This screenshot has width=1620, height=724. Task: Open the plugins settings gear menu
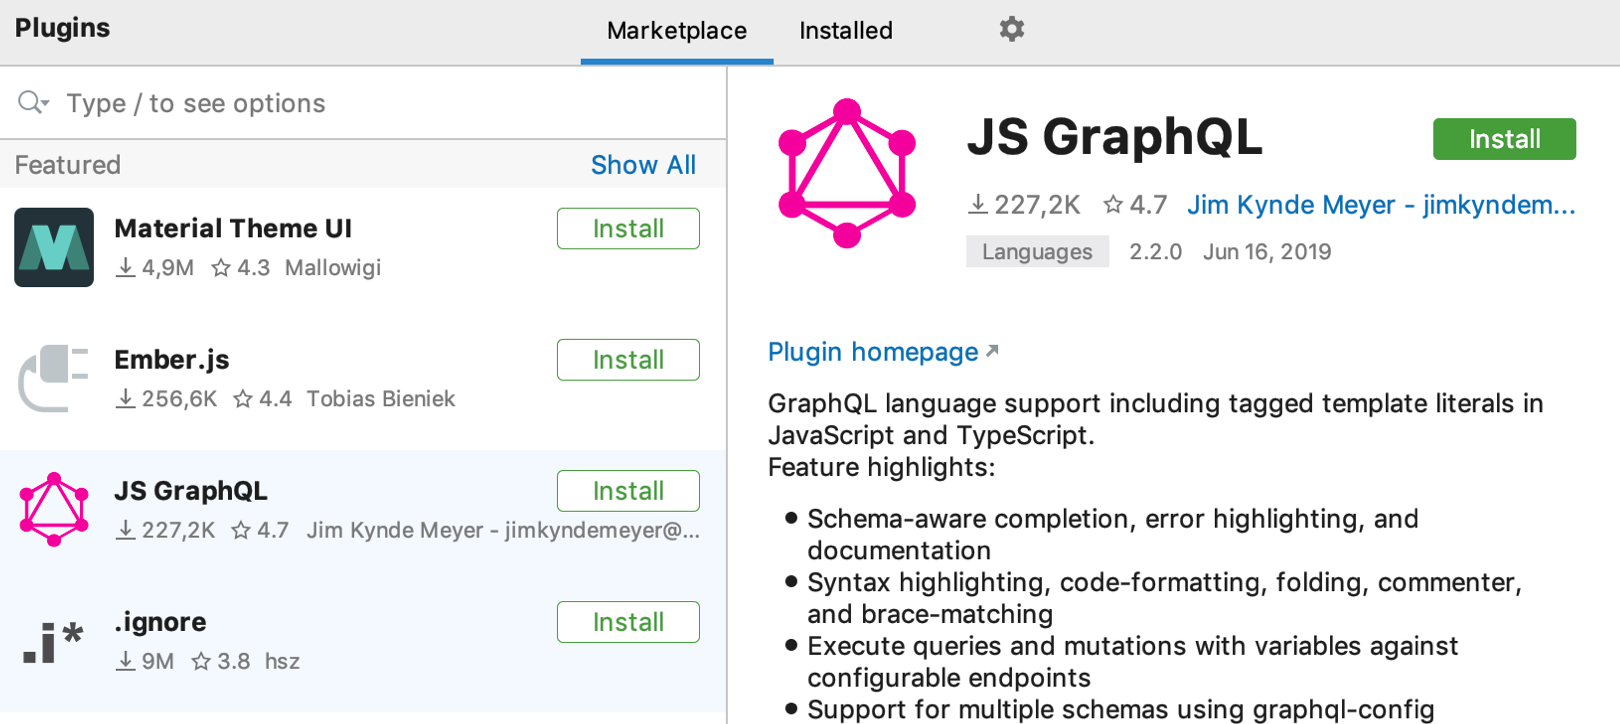pos(1011,29)
